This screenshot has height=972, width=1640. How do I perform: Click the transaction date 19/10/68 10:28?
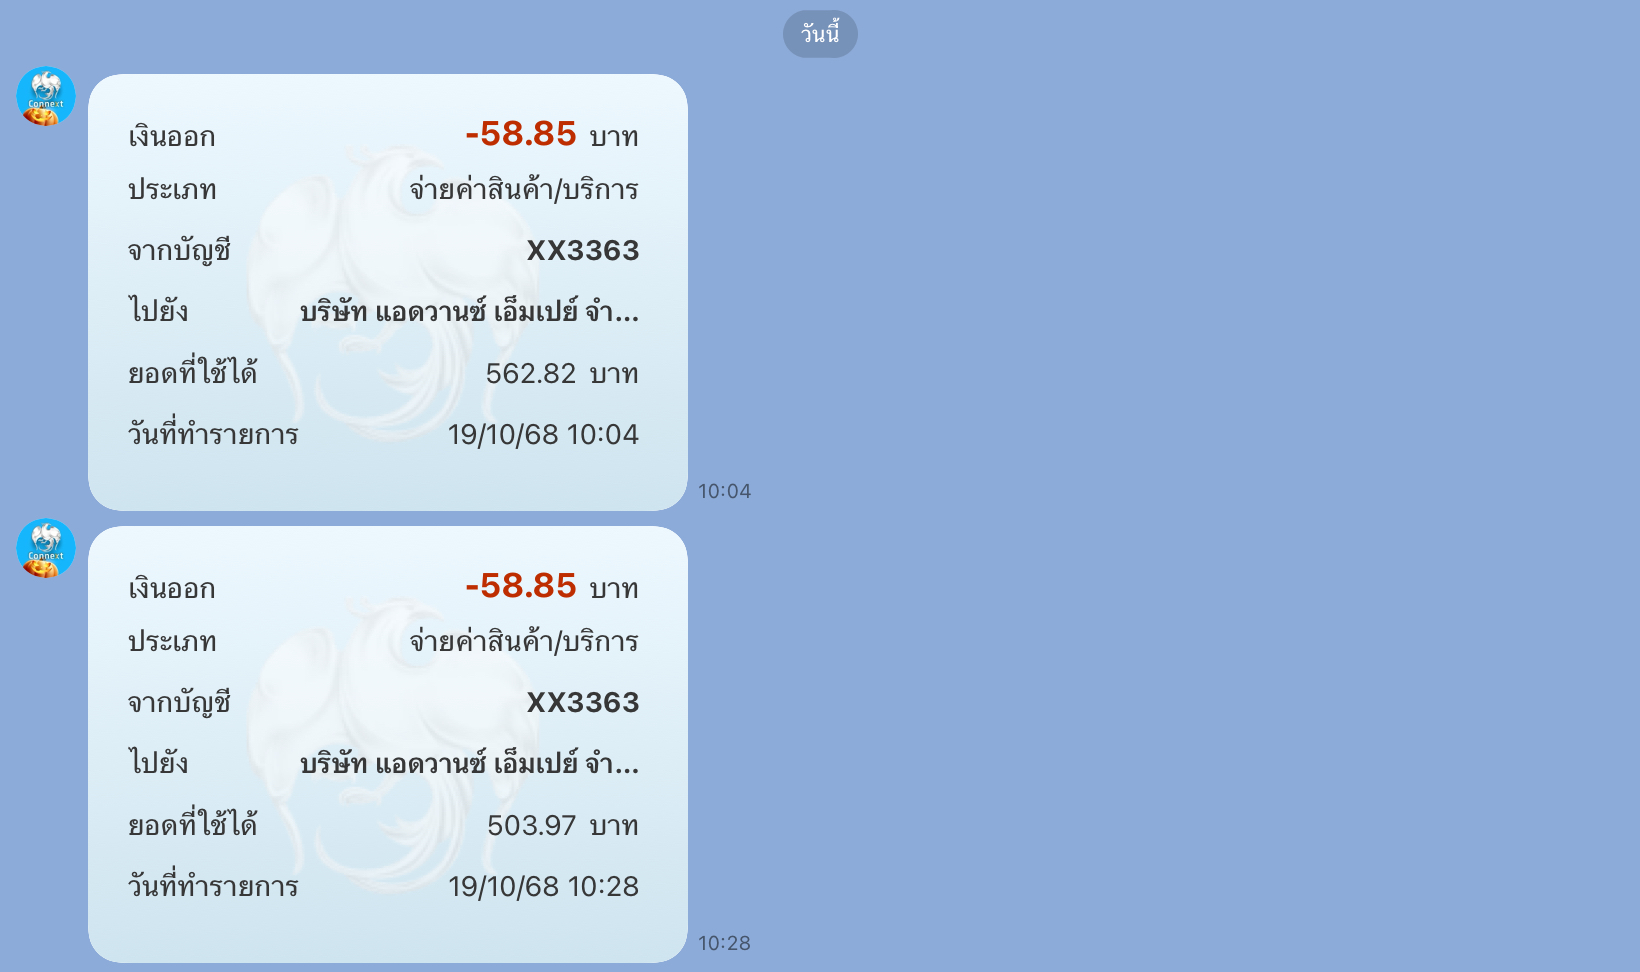pyautogui.click(x=543, y=886)
